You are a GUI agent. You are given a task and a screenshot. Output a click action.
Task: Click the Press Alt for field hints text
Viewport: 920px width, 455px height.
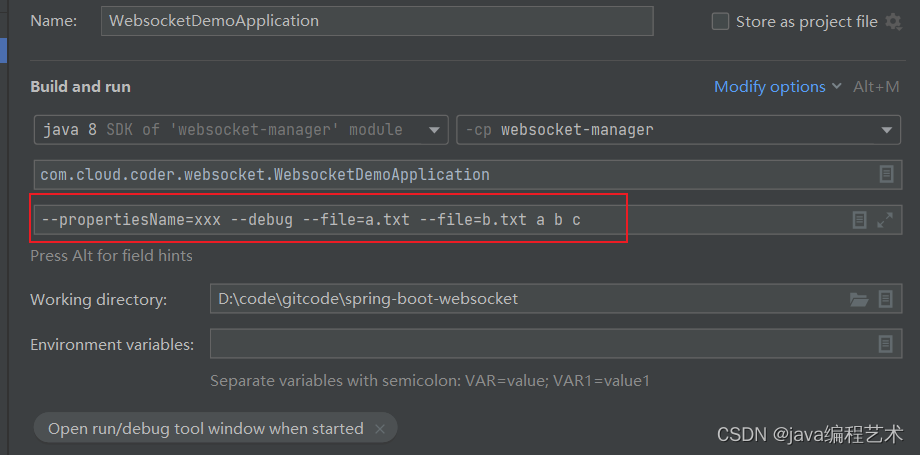[111, 256]
